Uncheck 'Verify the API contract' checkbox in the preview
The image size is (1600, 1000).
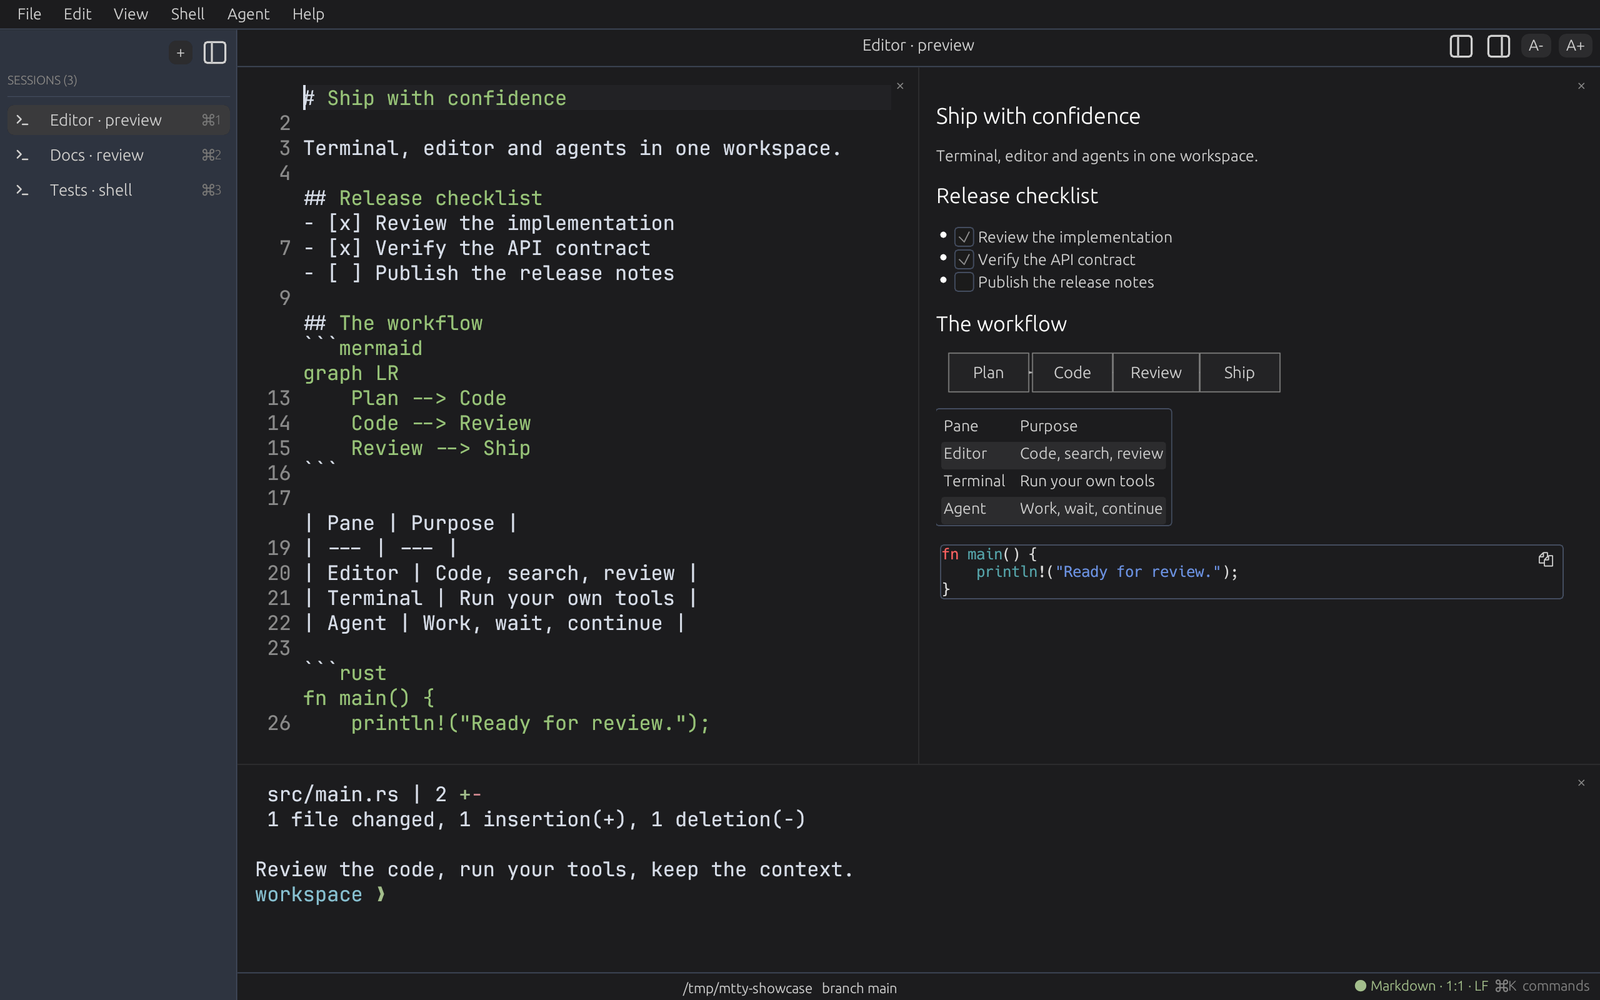(964, 260)
